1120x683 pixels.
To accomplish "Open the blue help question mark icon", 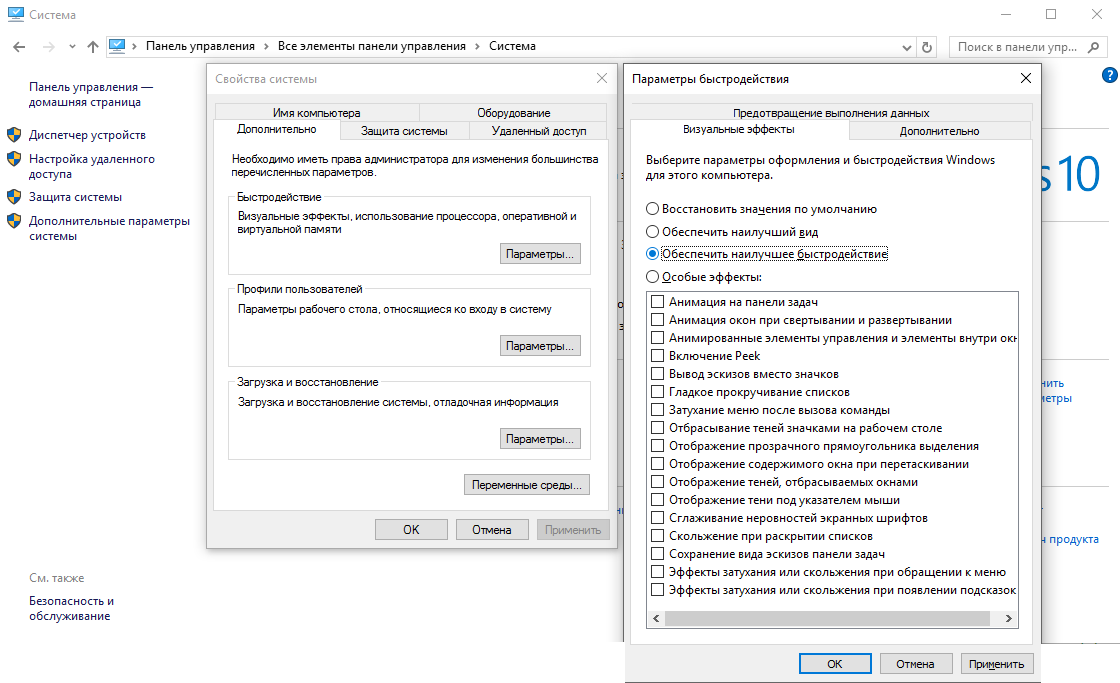I will [x=1109, y=75].
